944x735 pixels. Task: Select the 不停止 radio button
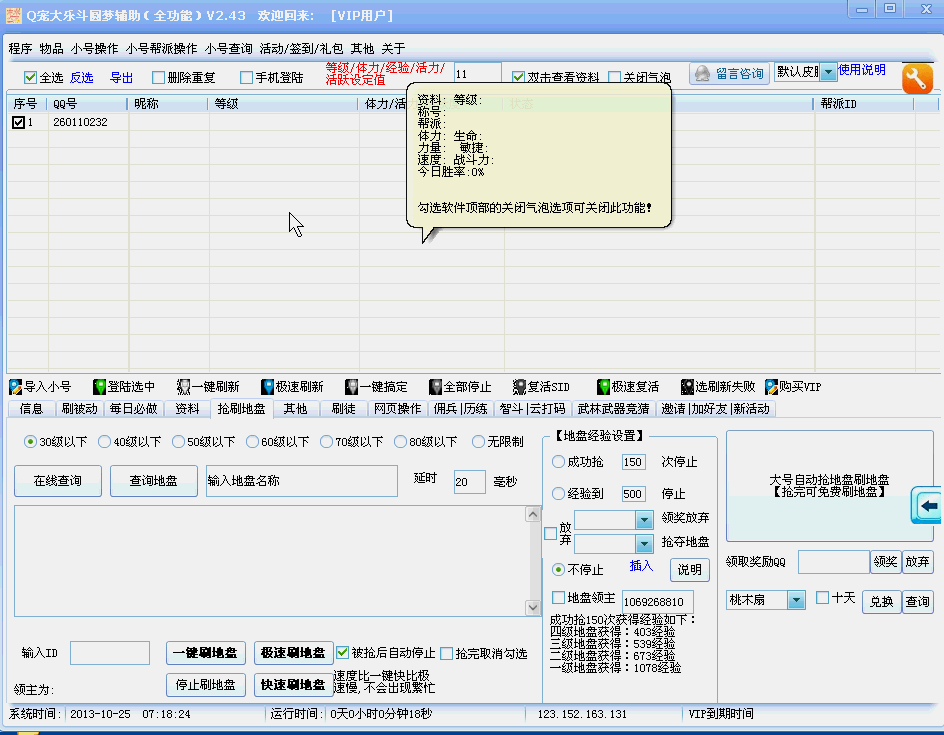point(558,569)
